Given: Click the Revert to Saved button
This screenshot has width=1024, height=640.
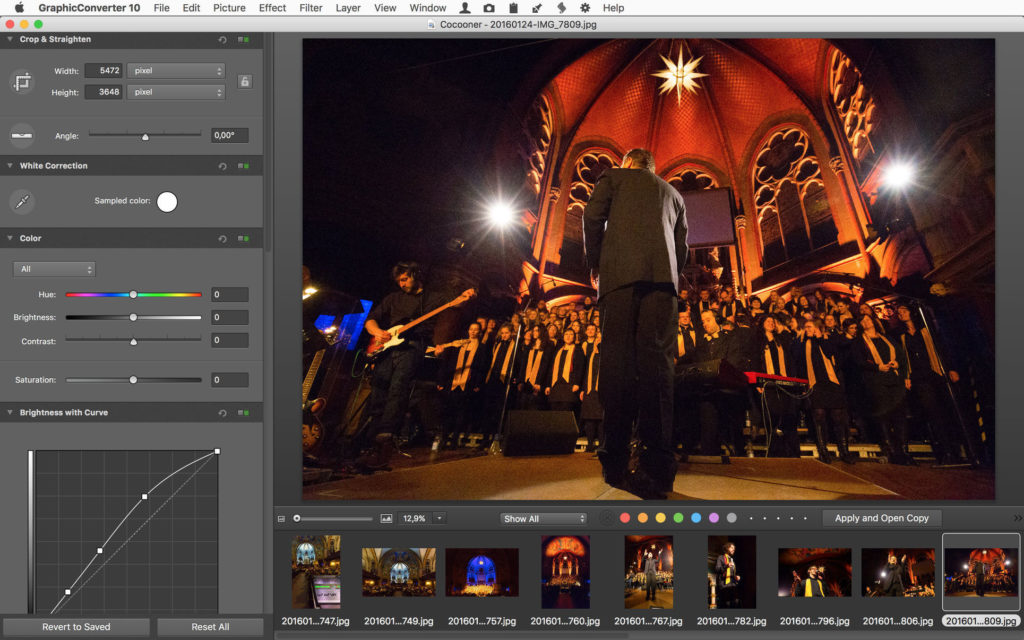Looking at the screenshot, I should pyautogui.click(x=75, y=627).
